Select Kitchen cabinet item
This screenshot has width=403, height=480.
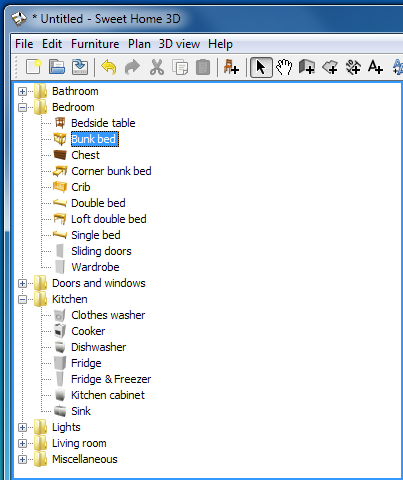point(108,395)
